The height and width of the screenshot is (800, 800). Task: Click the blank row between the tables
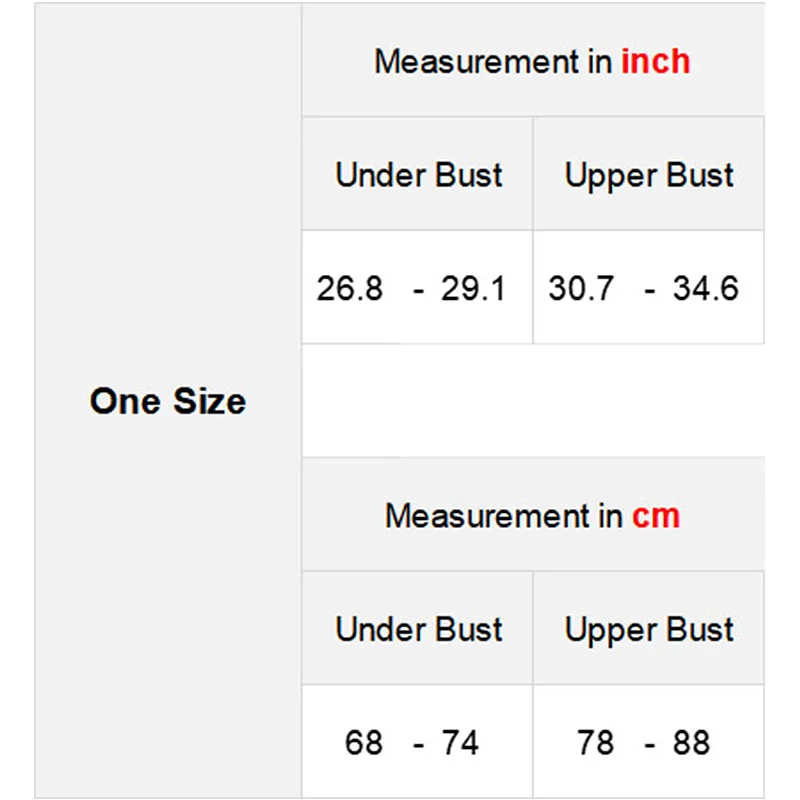point(533,401)
